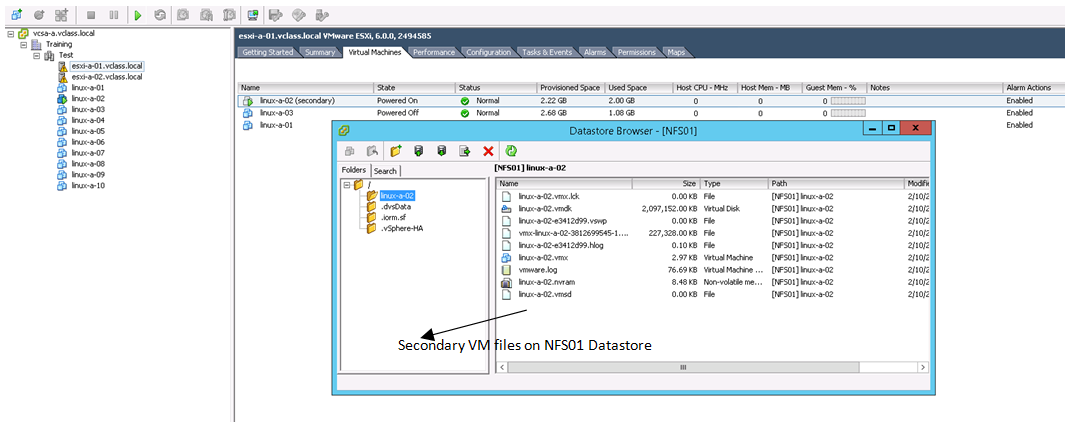
Task: Click the second green datastore icon in Datastore Browser
Action: point(442,152)
